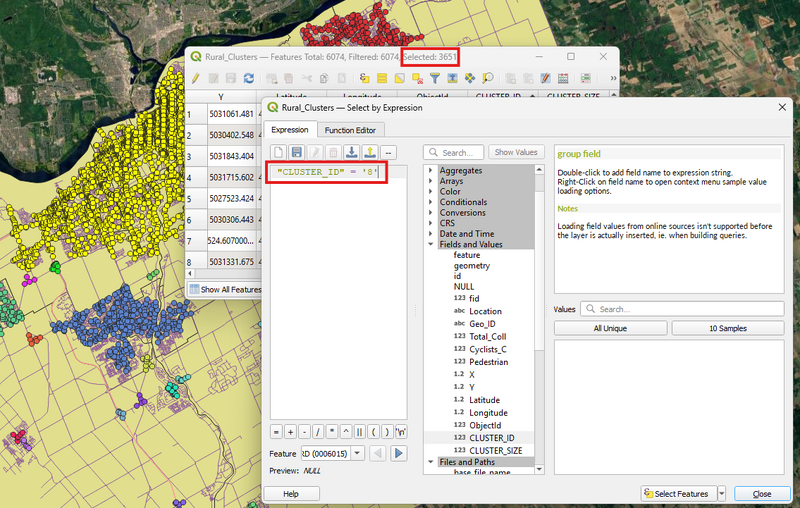
Task: Click the previous feature arrow
Action: [x=378, y=453]
